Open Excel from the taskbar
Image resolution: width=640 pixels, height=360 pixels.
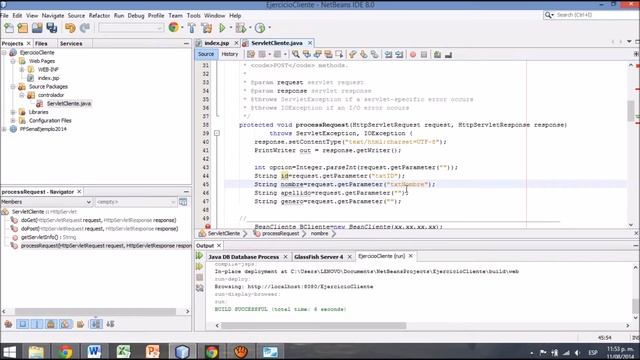[x=123, y=351]
